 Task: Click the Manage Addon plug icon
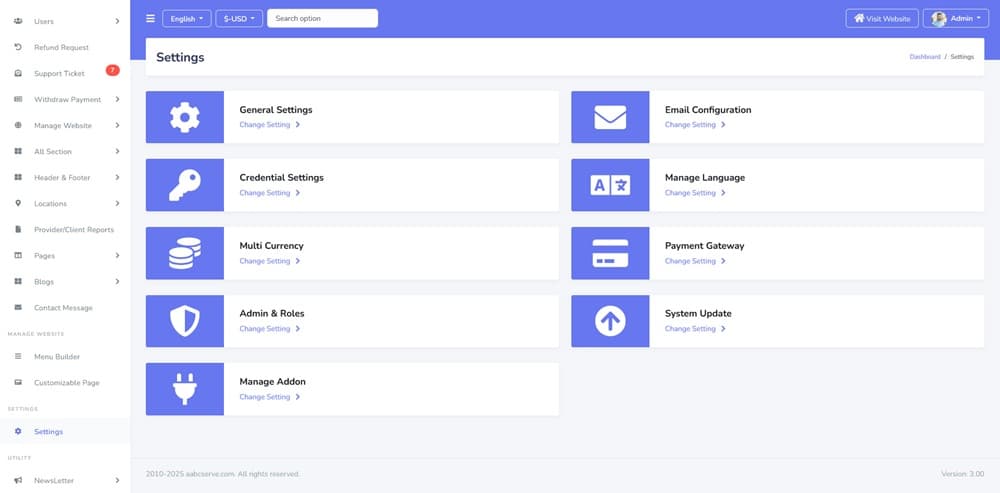coord(185,389)
